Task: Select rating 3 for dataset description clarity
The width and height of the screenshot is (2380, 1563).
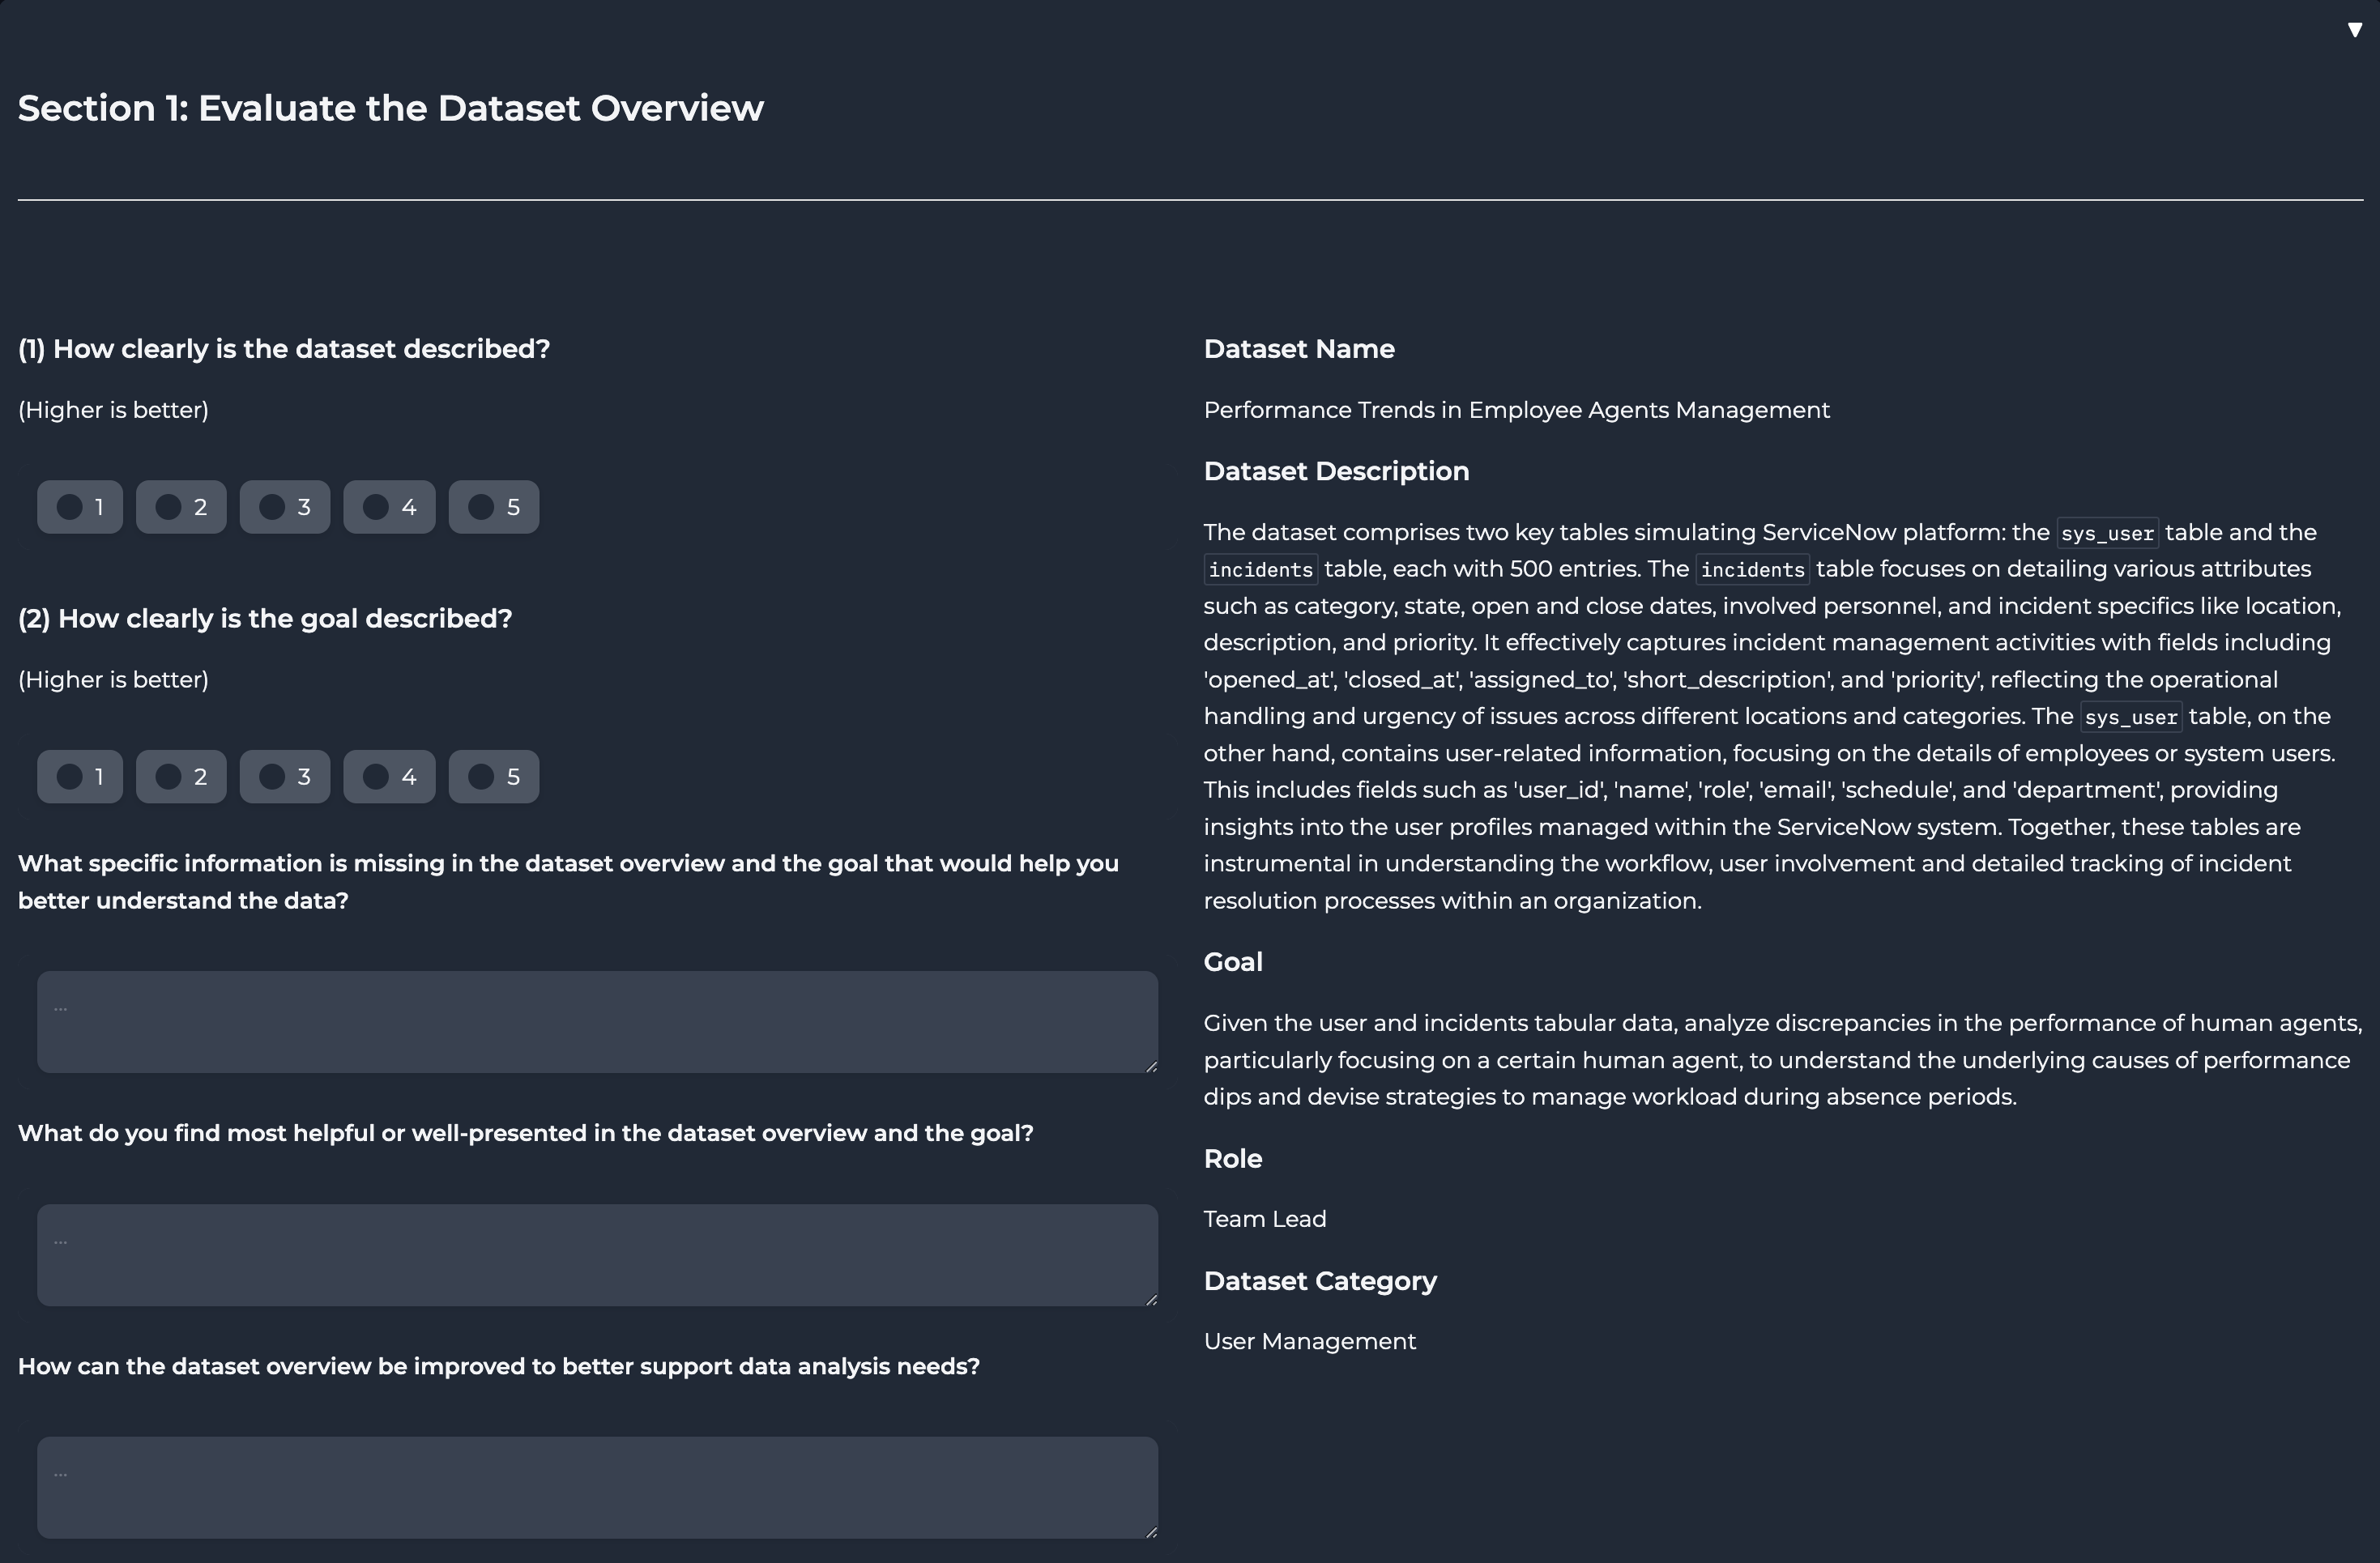Action: [x=272, y=507]
